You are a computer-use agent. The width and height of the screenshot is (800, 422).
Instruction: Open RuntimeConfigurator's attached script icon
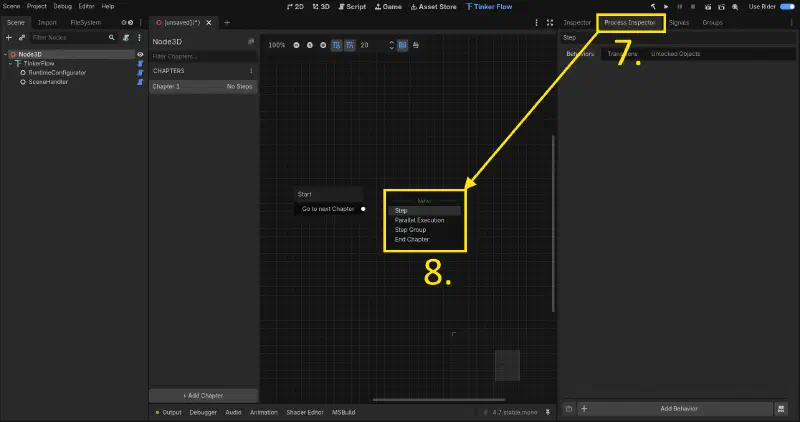140,72
